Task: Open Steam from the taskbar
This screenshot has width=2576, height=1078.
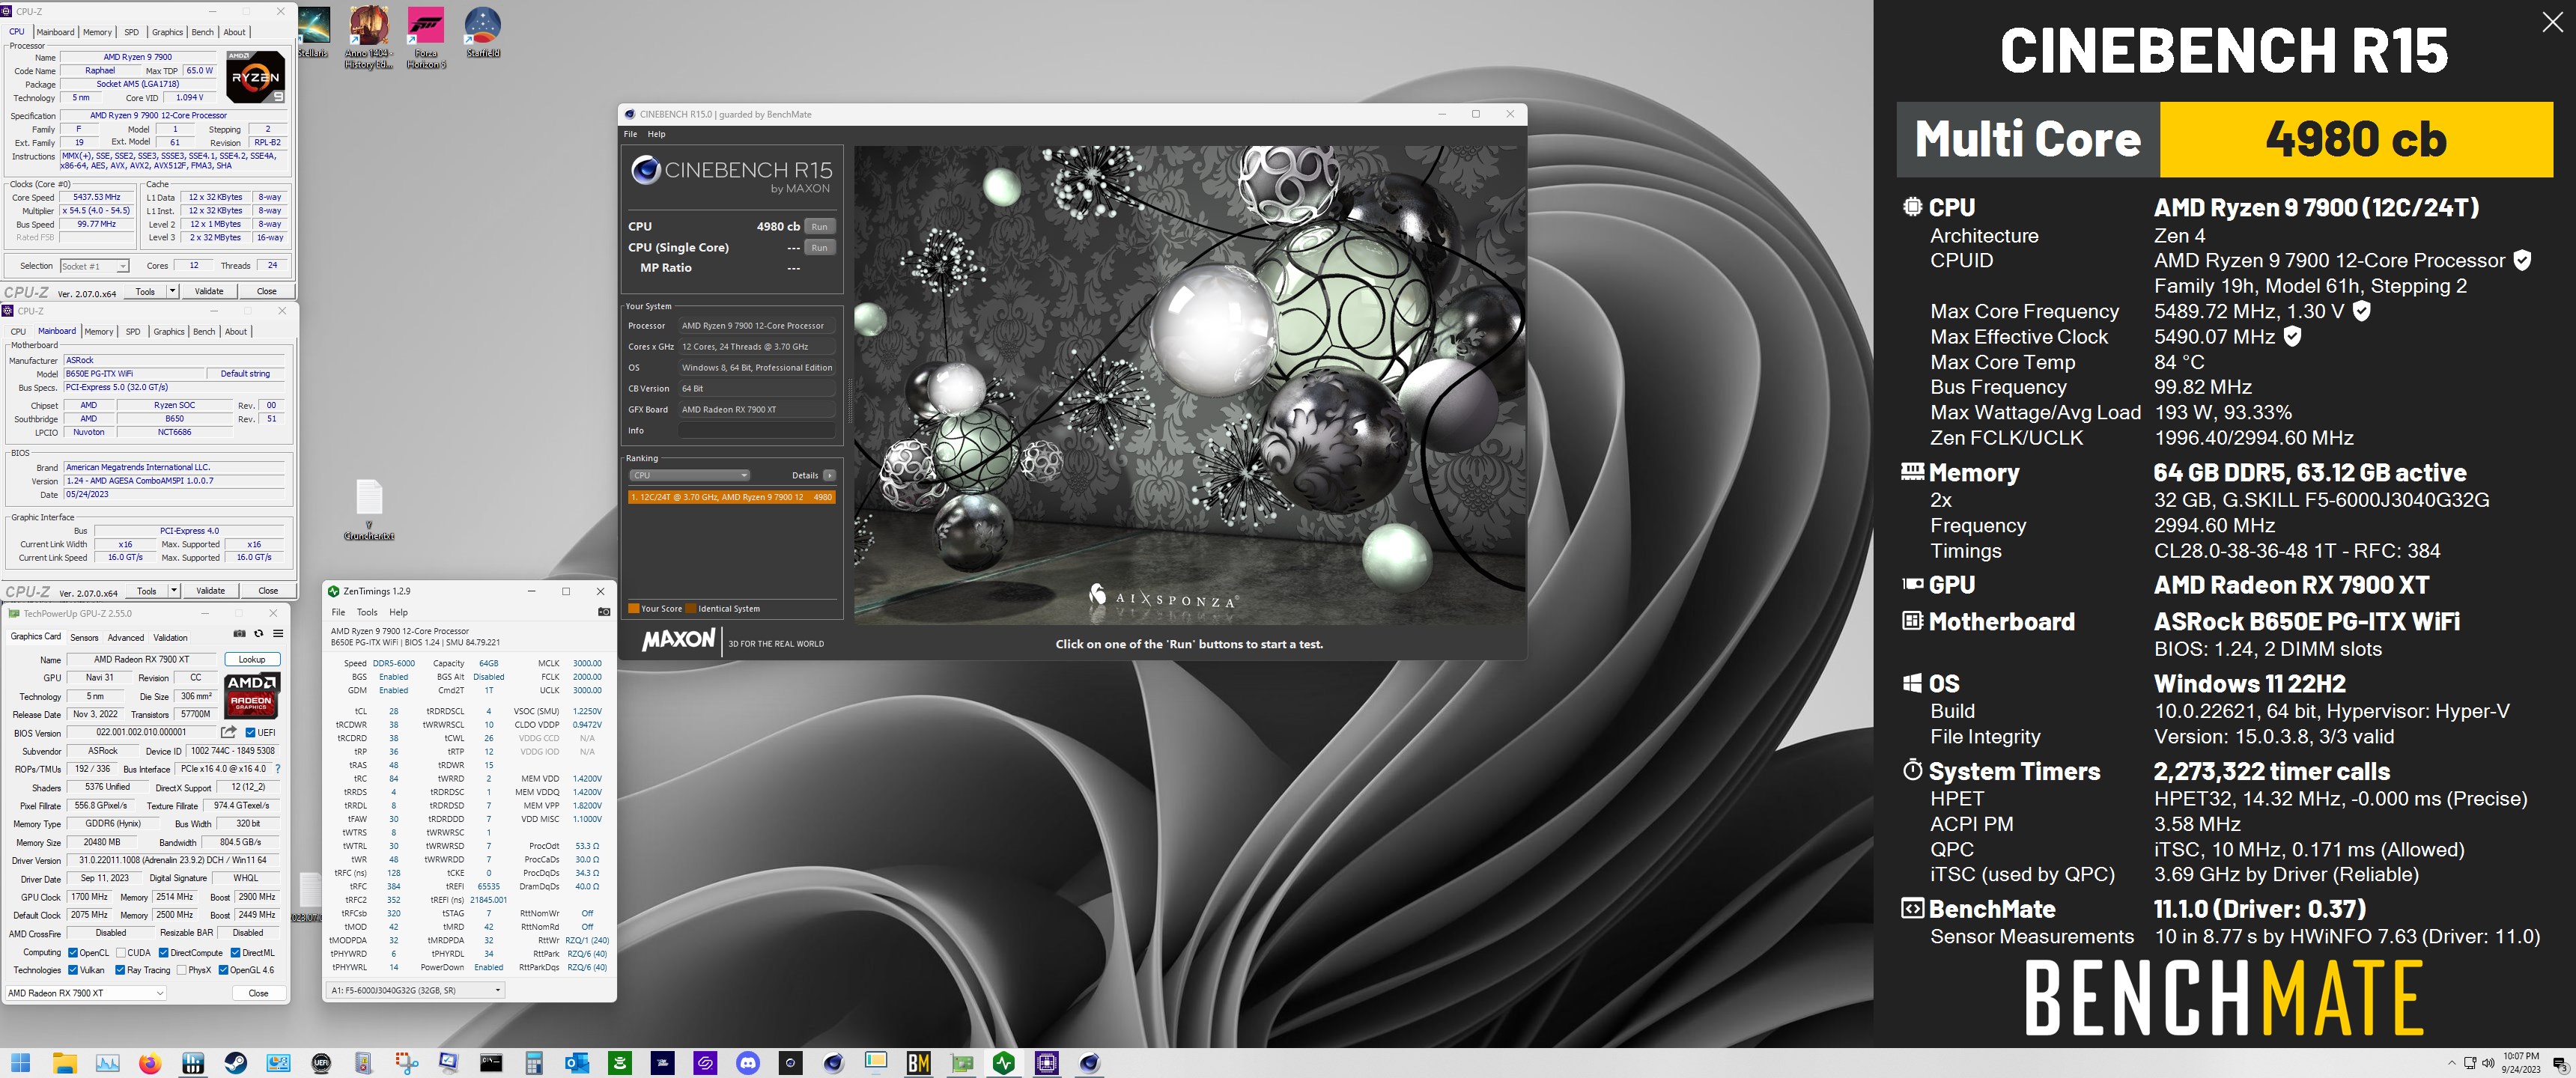Action: (x=236, y=1063)
